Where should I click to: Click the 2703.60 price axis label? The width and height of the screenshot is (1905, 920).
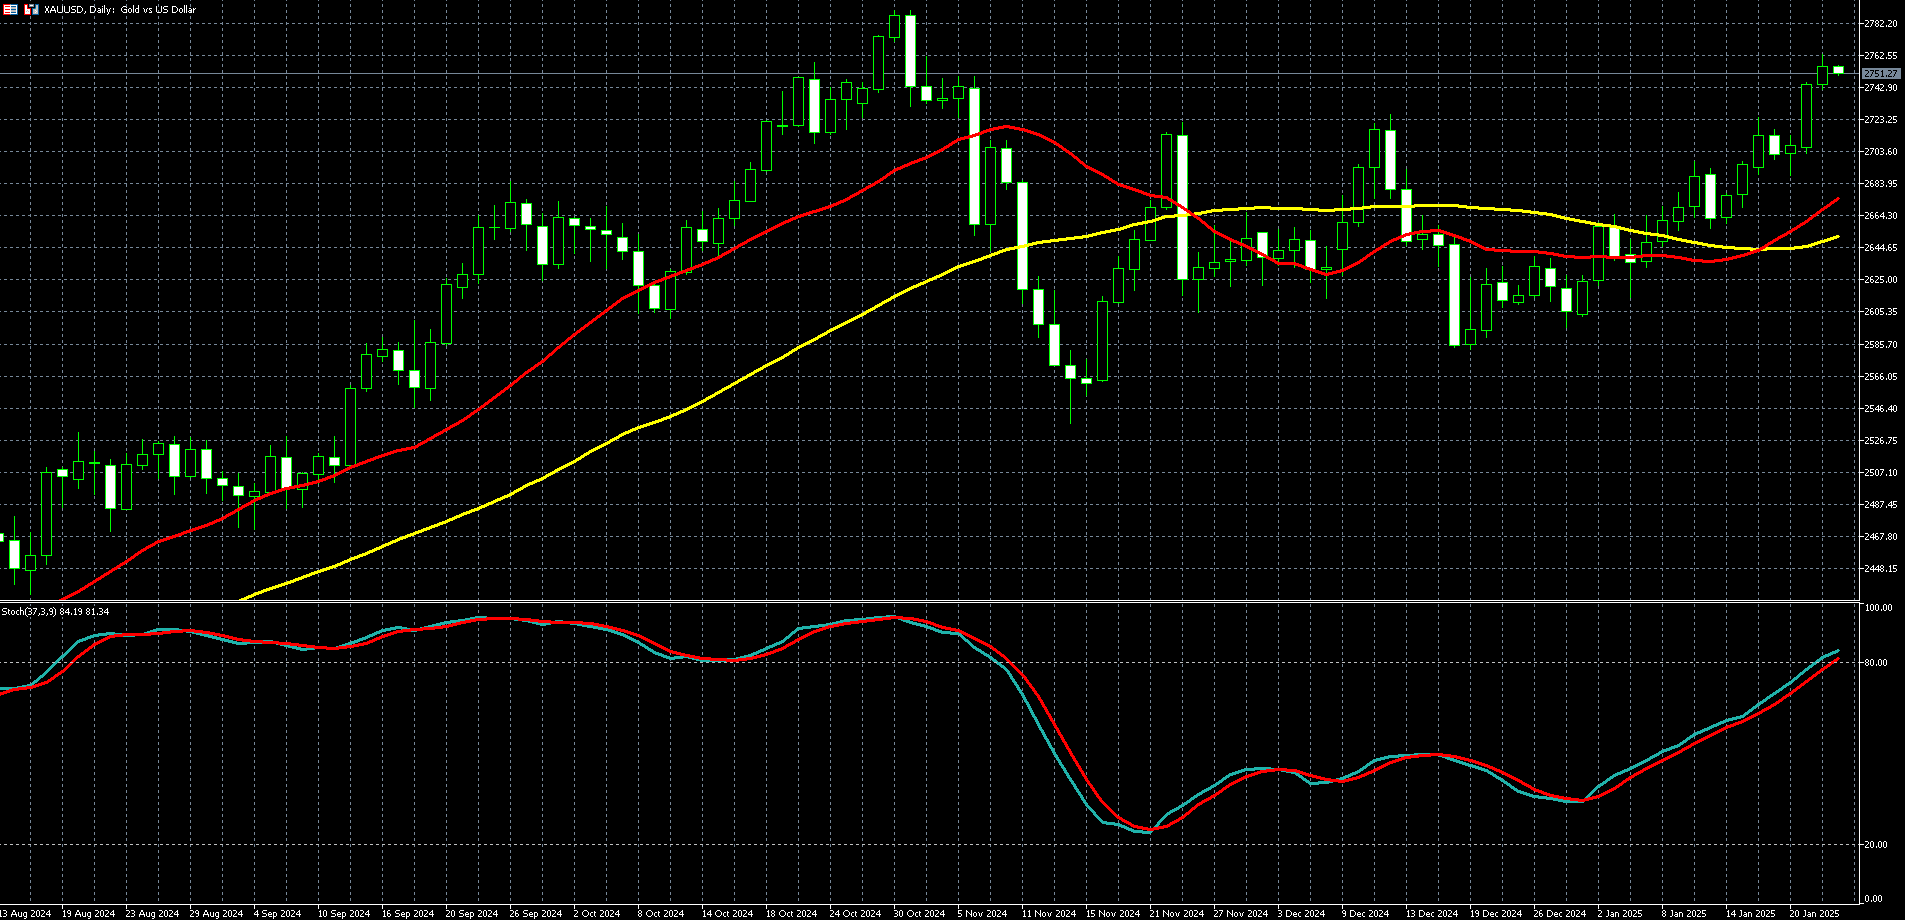tap(1881, 152)
